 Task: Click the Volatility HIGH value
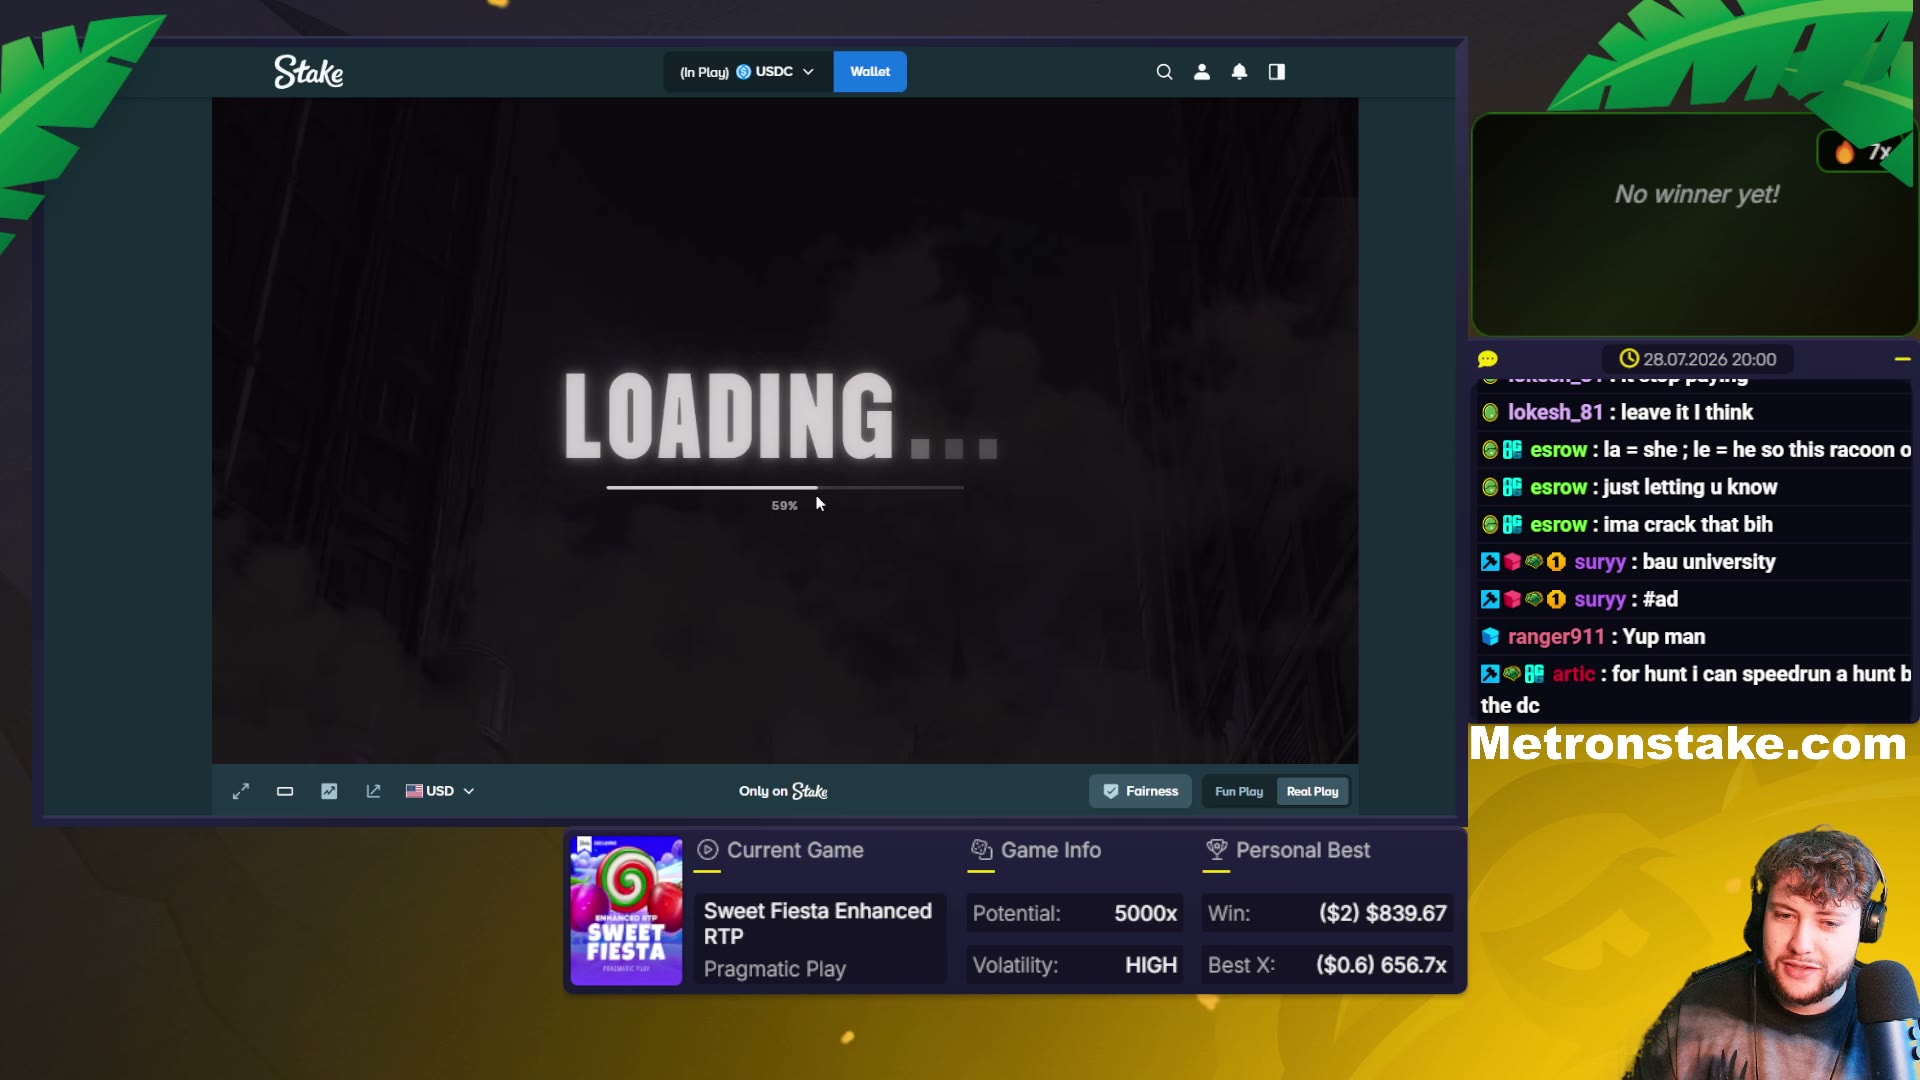[1151, 965]
